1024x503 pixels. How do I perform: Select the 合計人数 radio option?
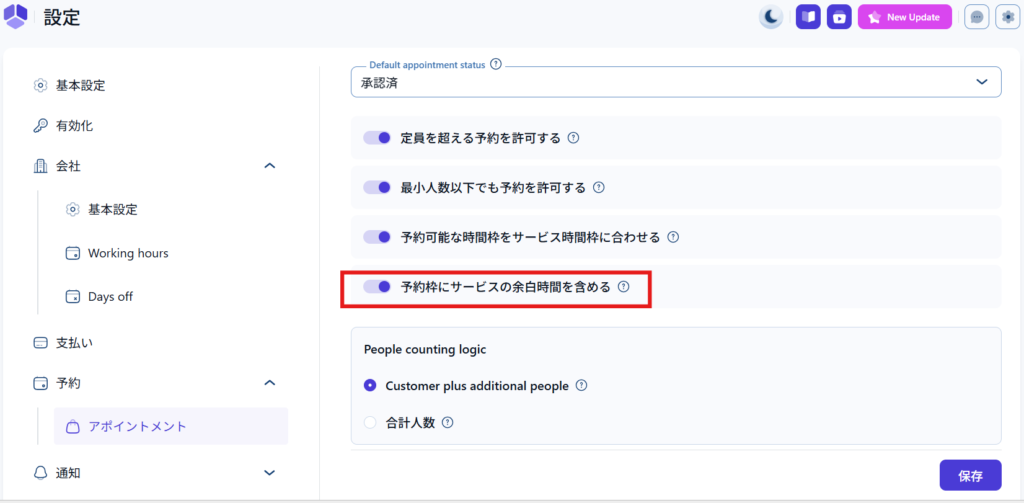click(370, 423)
